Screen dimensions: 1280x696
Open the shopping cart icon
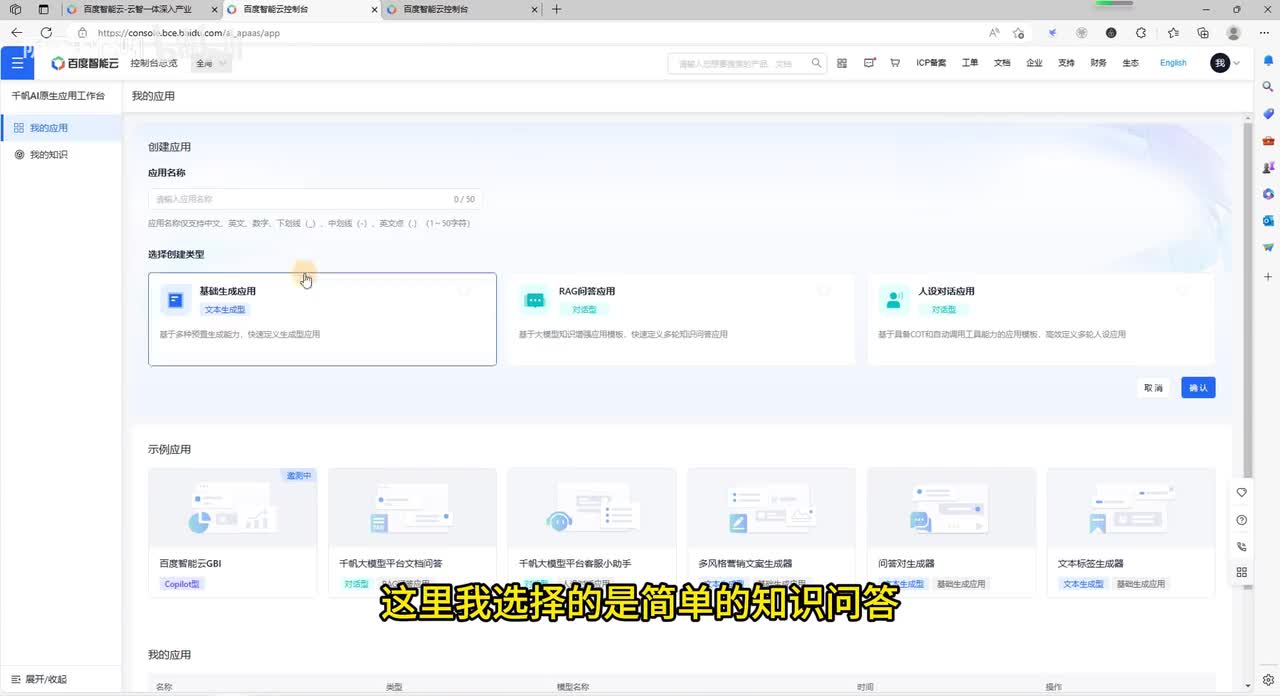(x=895, y=63)
